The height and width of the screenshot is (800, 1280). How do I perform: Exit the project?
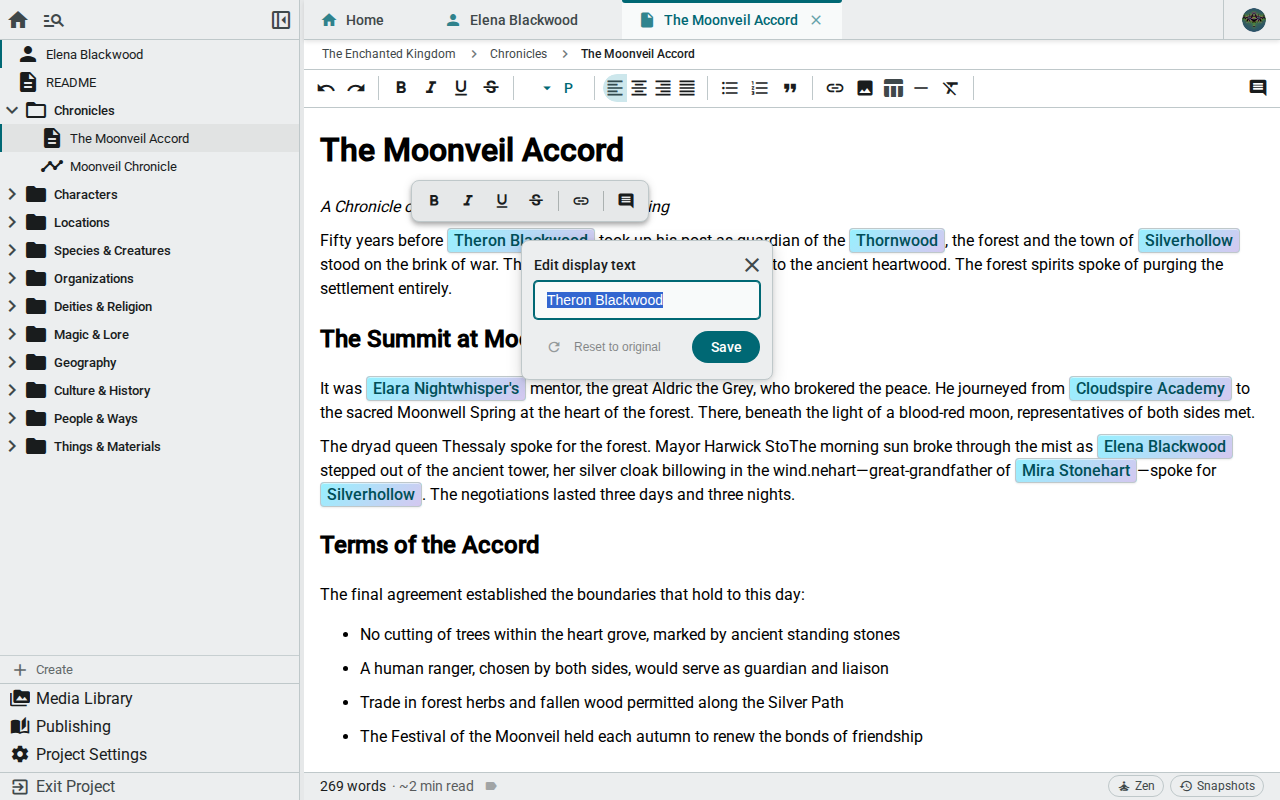150,786
